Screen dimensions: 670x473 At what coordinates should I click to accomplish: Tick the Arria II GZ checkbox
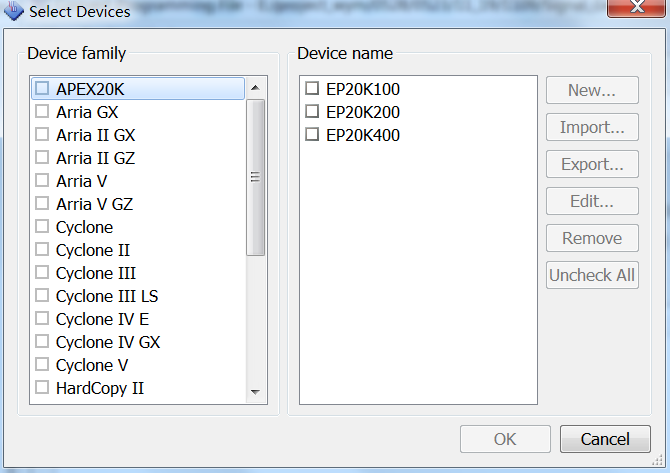click(x=42, y=158)
